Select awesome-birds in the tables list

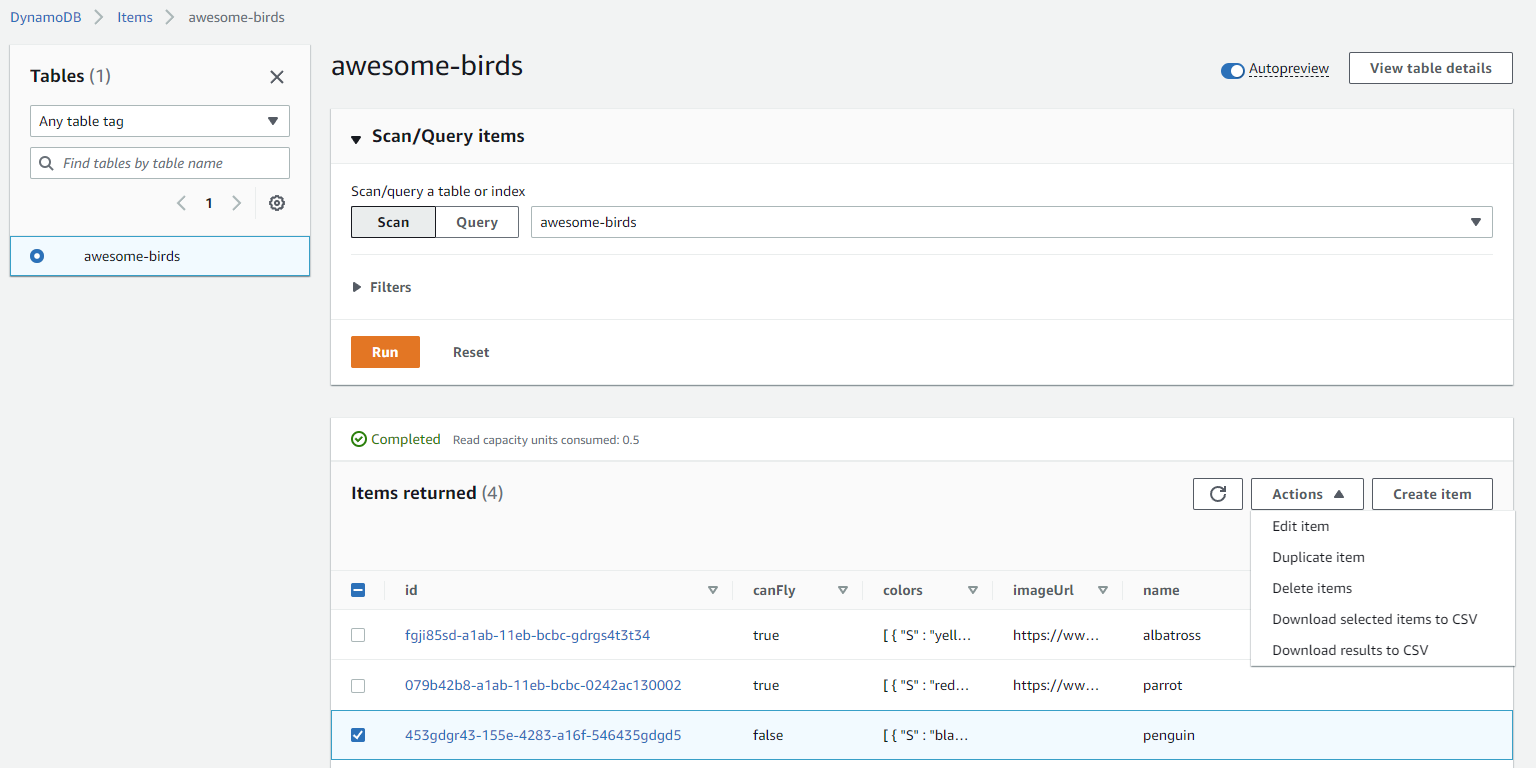pyautogui.click(x=160, y=256)
